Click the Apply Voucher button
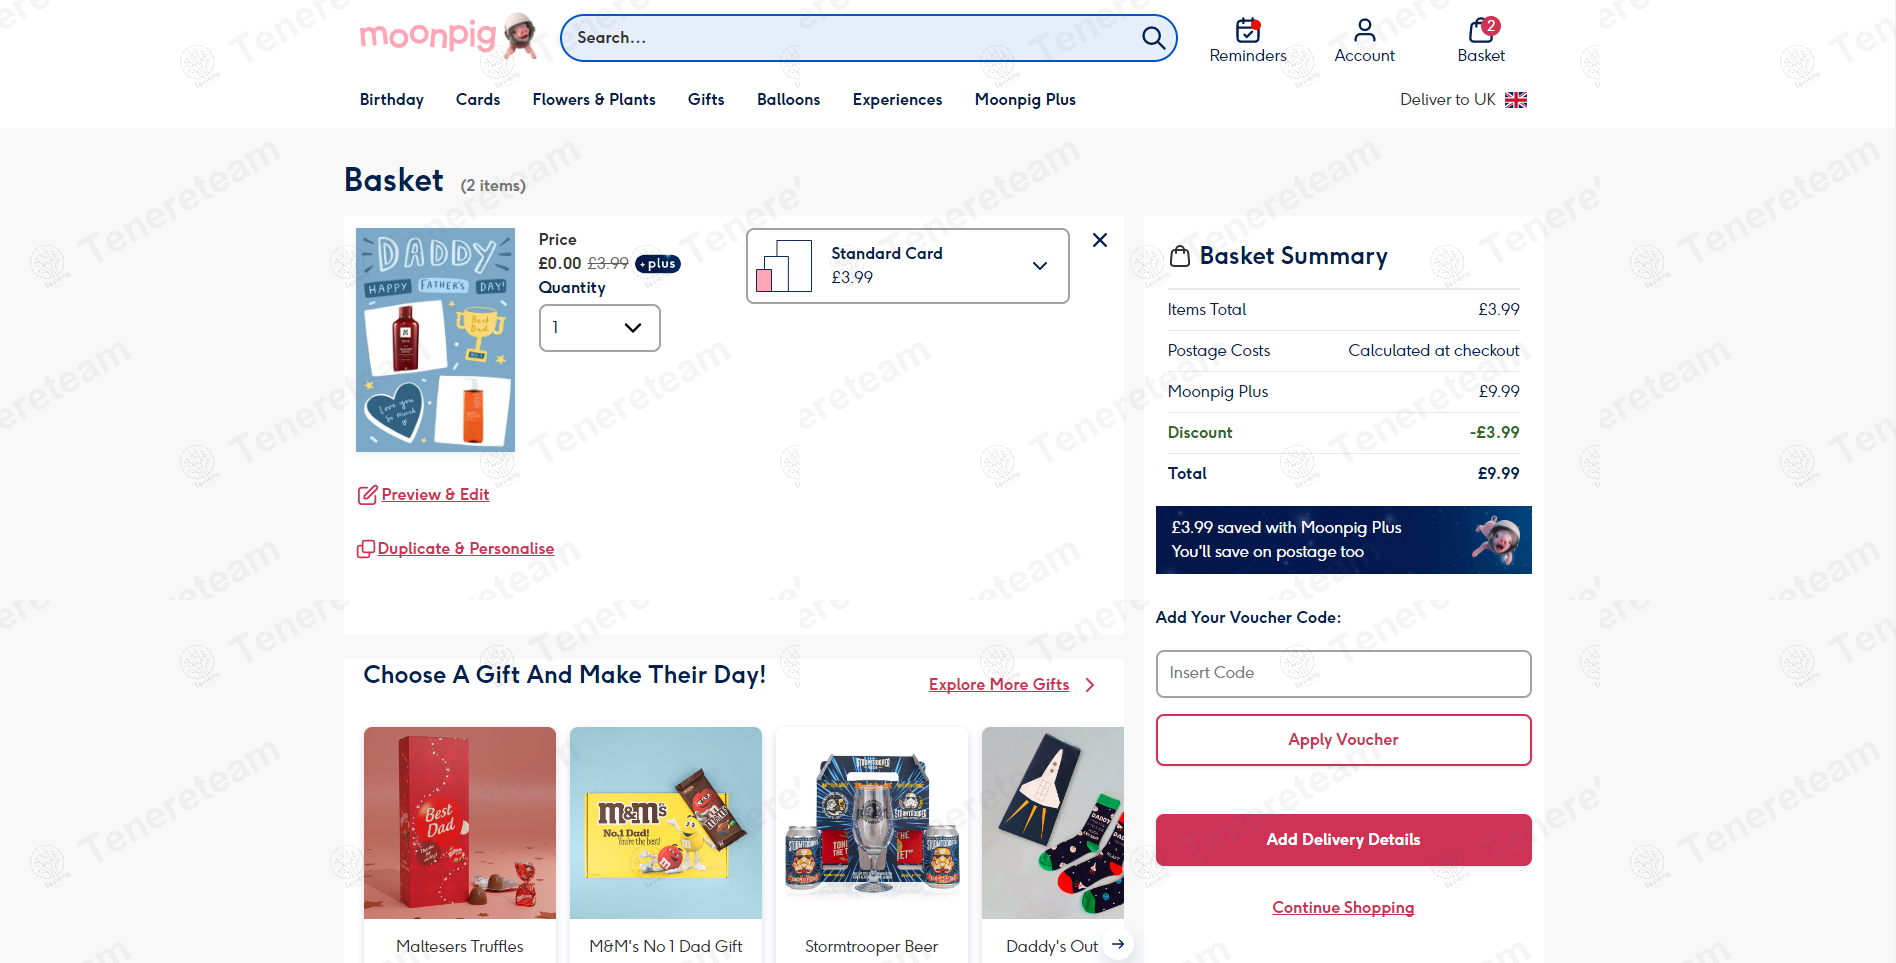The width and height of the screenshot is (1896, 963). 1343,740
